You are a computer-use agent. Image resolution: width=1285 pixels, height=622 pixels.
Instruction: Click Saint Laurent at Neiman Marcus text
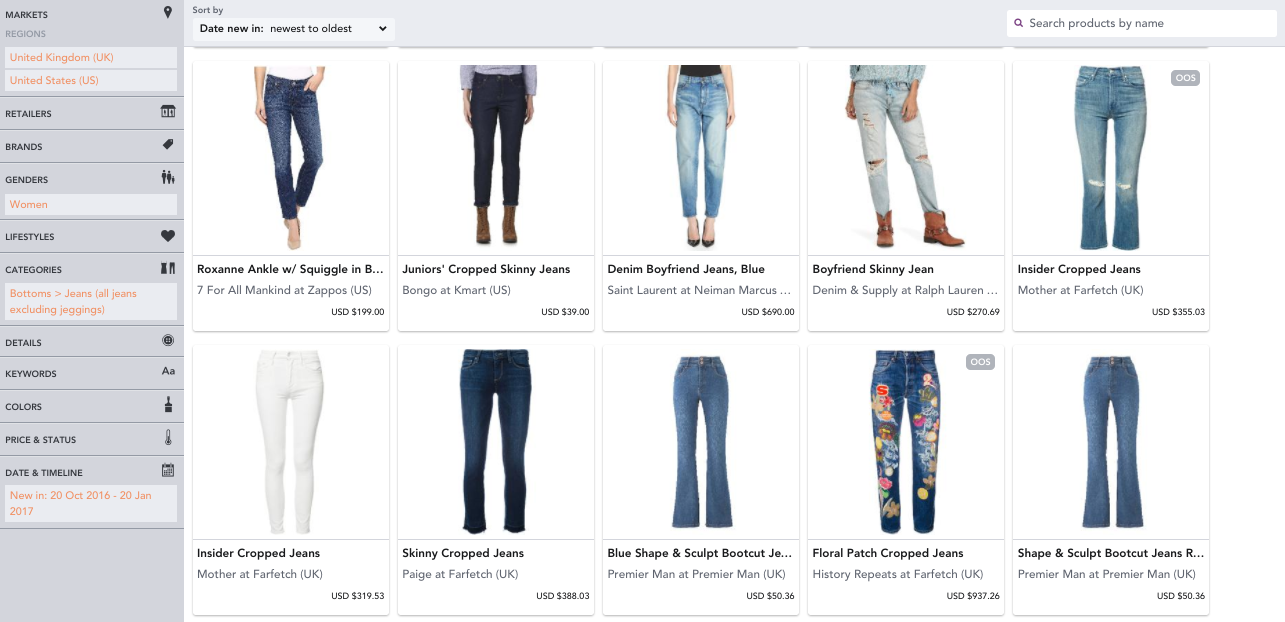(700, 290)
